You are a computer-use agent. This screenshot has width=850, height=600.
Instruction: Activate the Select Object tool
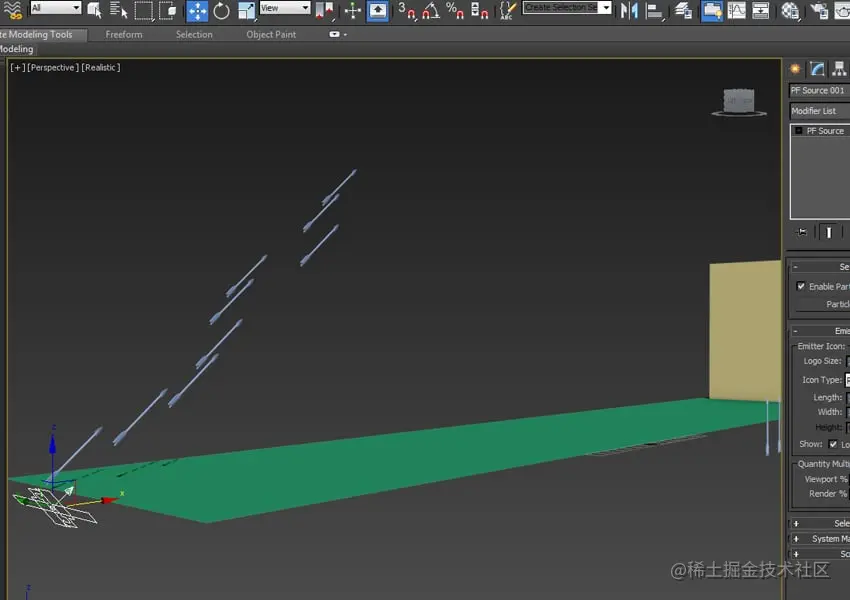pyautogui.click(x=94, y=10)
